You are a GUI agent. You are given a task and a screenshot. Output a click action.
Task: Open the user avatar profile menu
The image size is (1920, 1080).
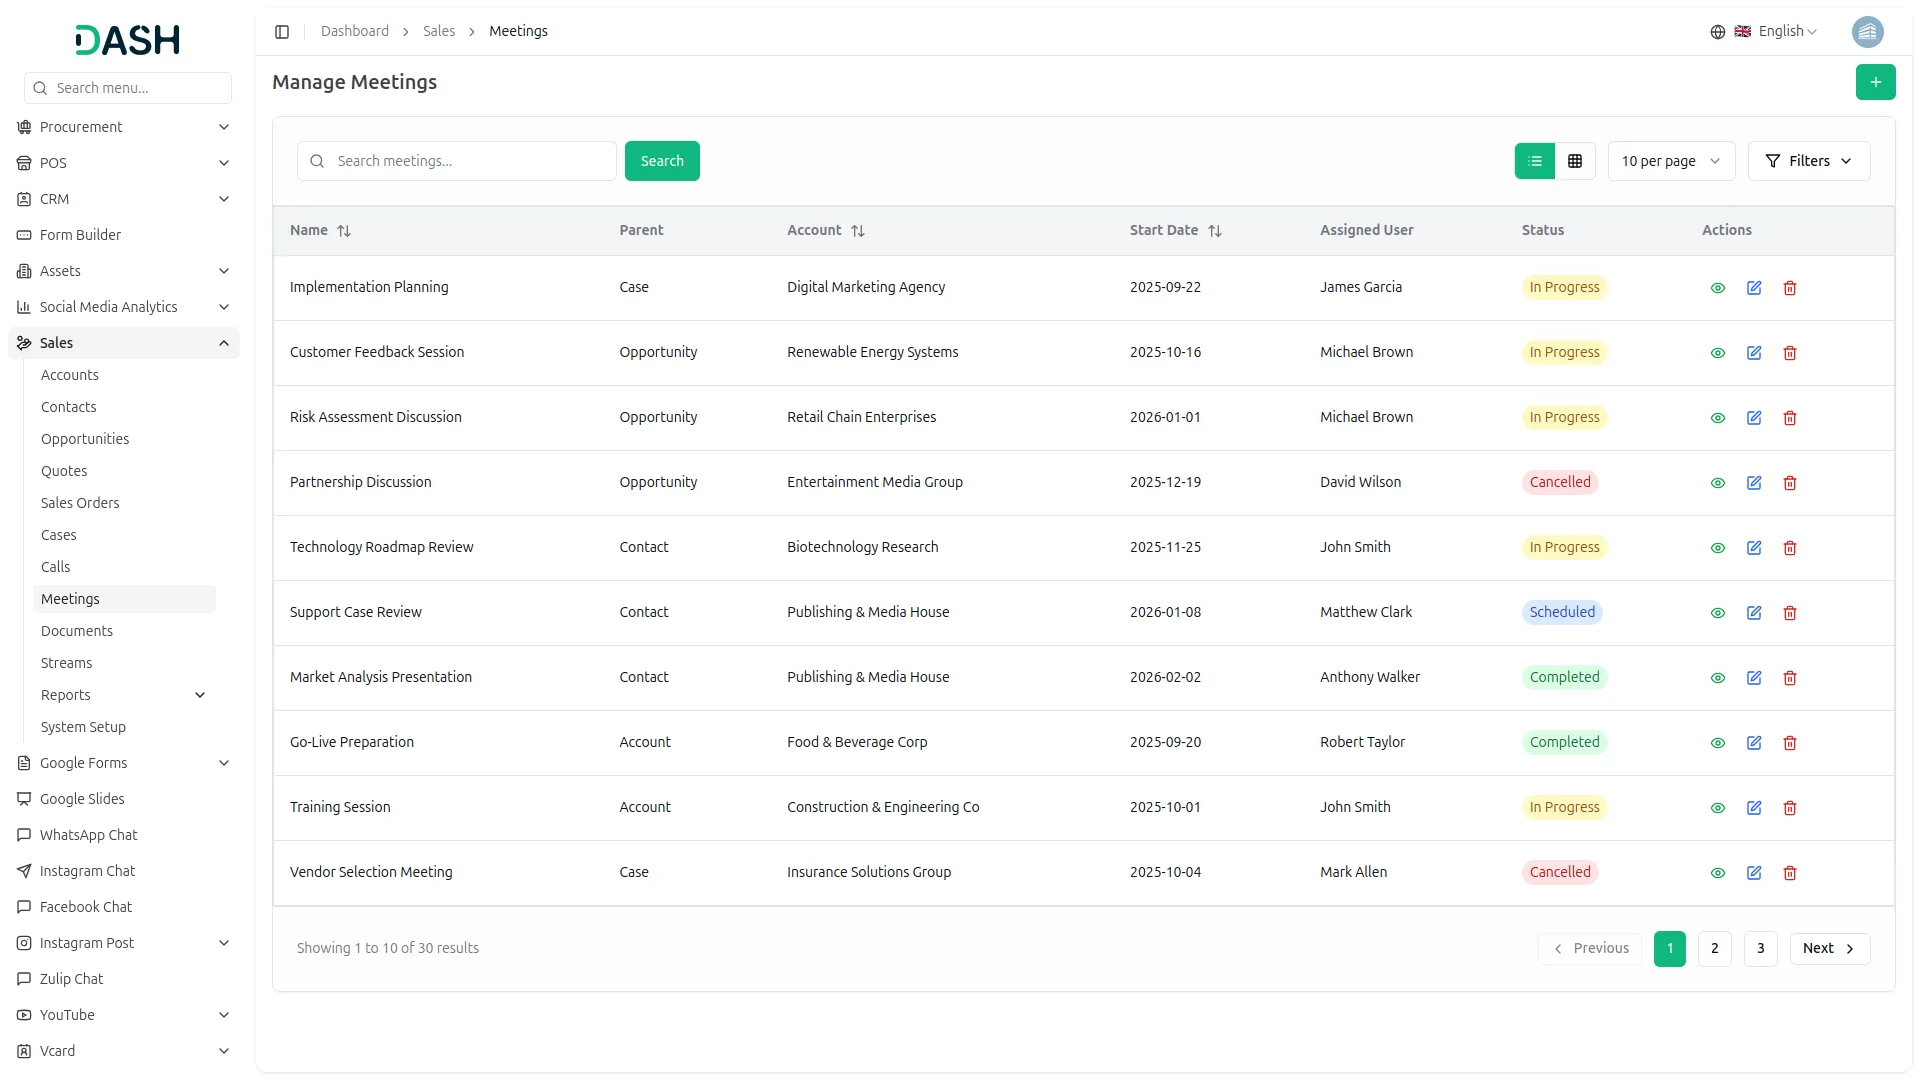1867,32
